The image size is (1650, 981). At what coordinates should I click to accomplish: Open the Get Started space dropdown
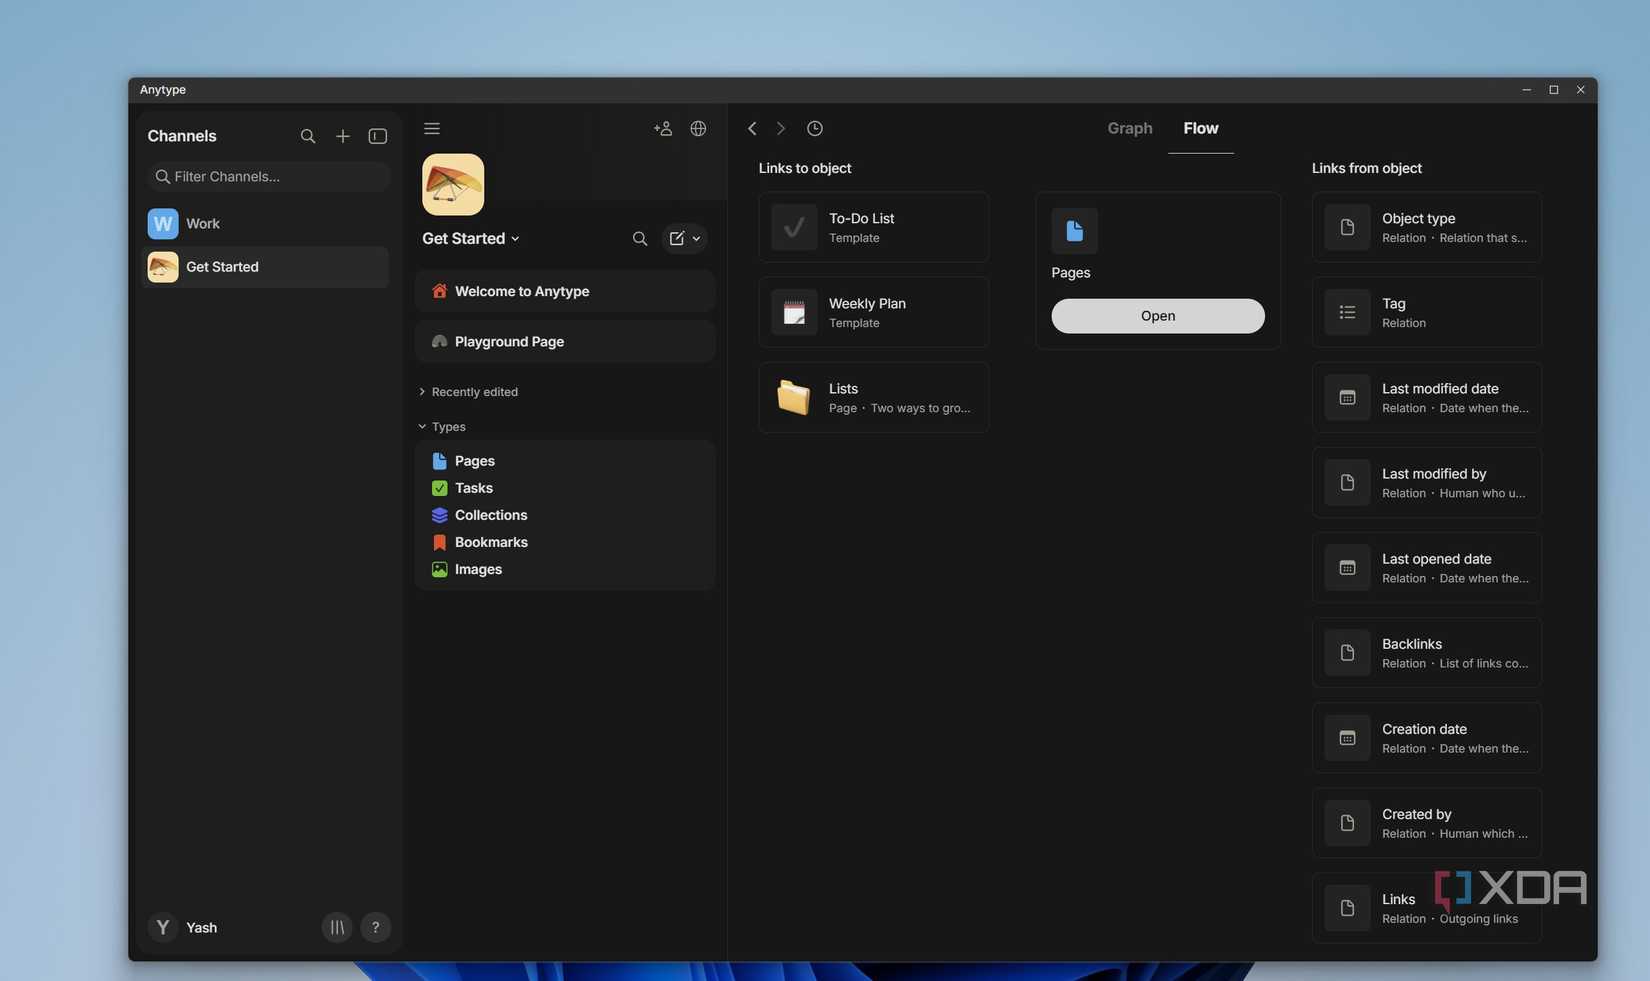[x=471, y=239]
